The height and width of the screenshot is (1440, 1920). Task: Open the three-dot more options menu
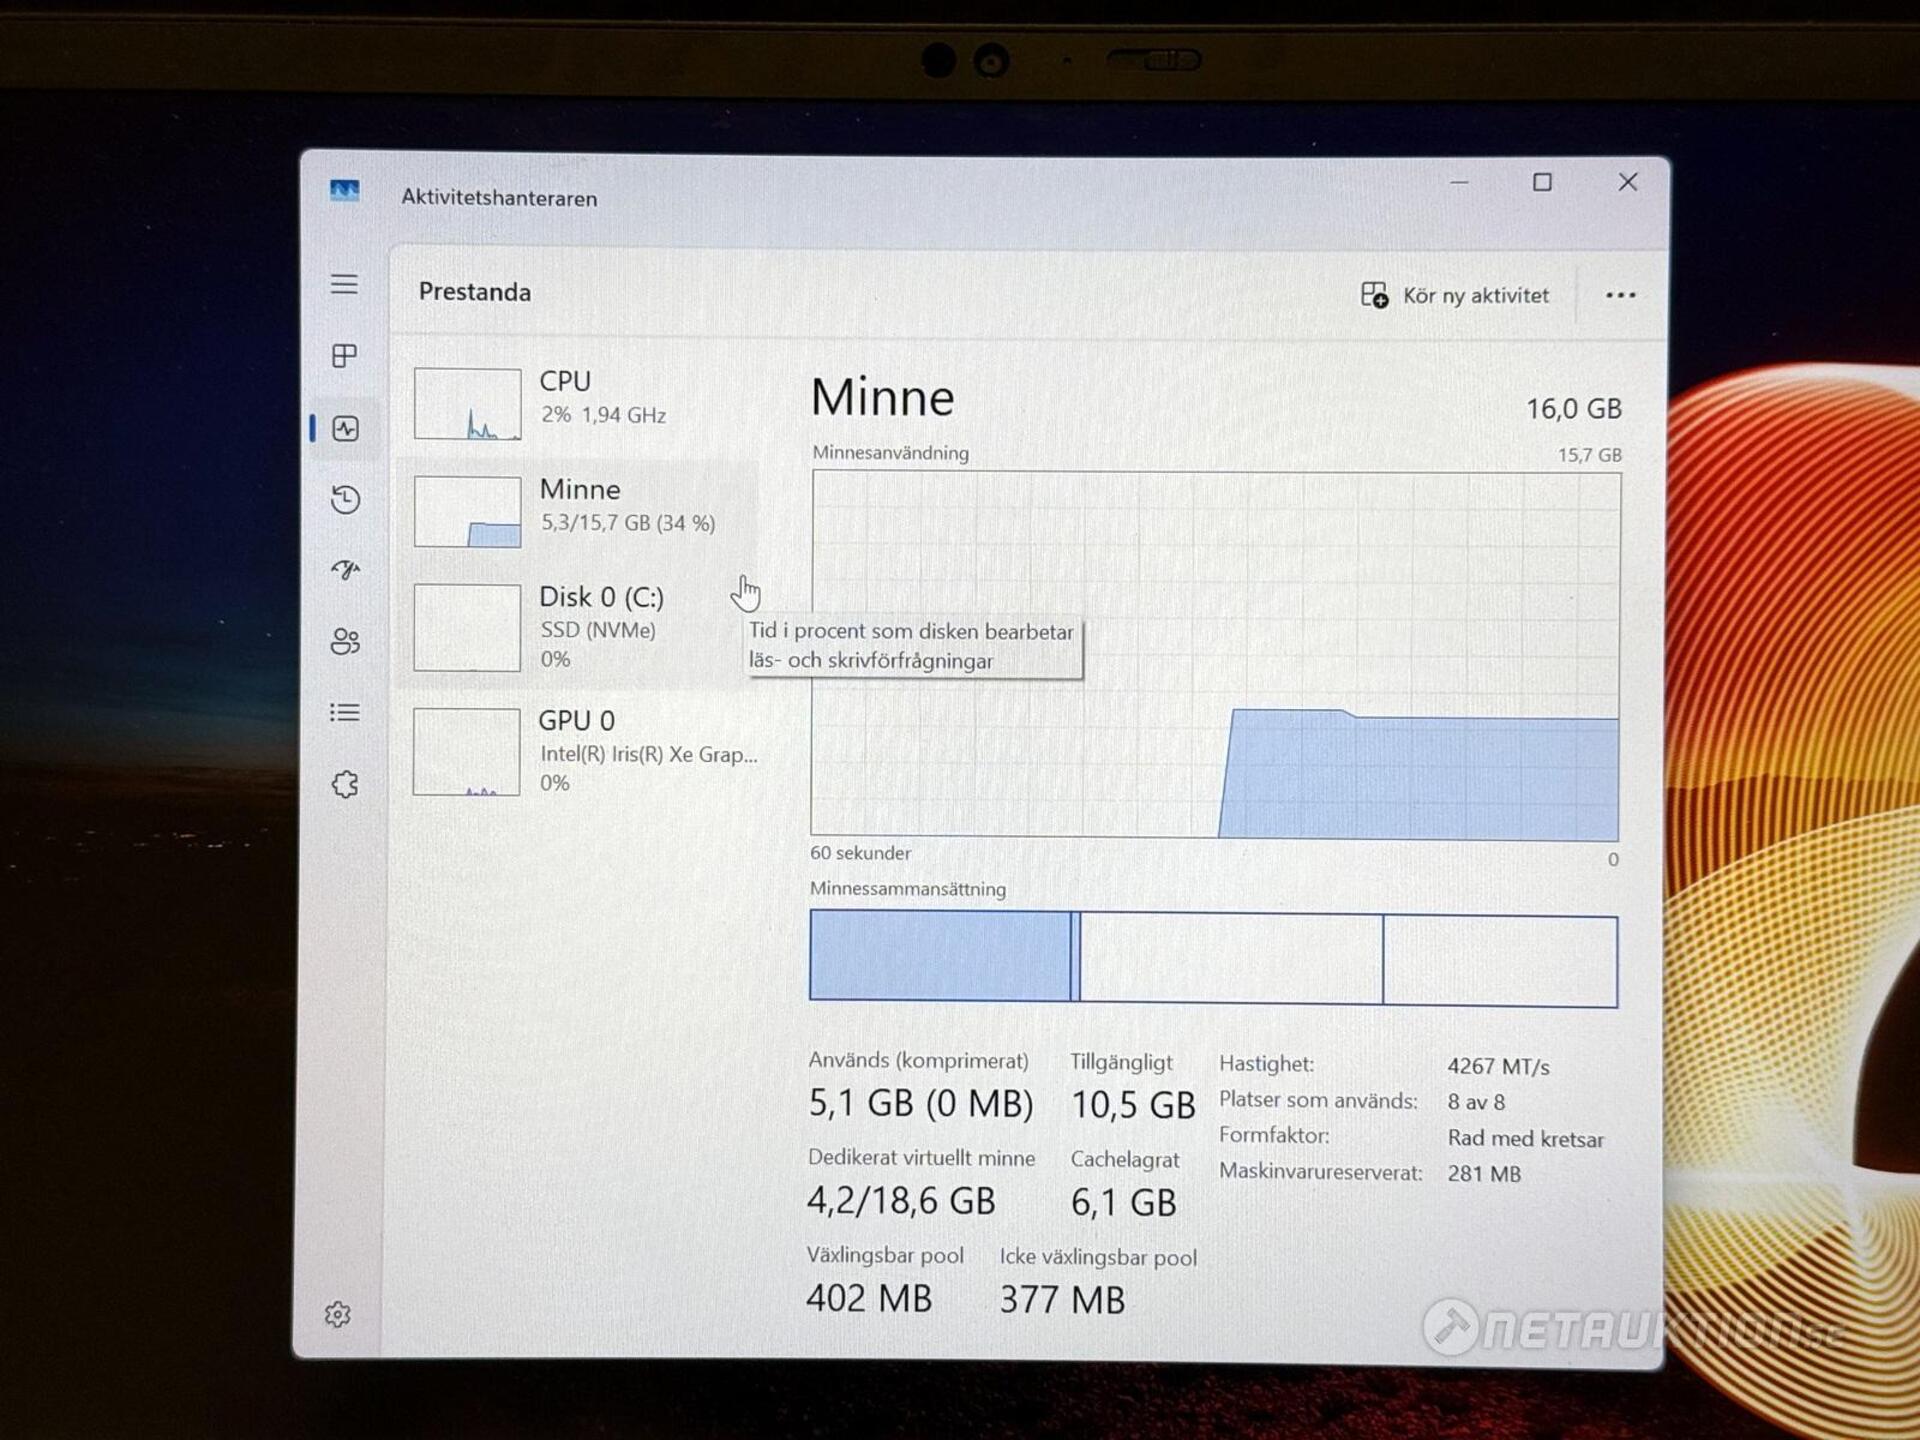pos(1620,295)
